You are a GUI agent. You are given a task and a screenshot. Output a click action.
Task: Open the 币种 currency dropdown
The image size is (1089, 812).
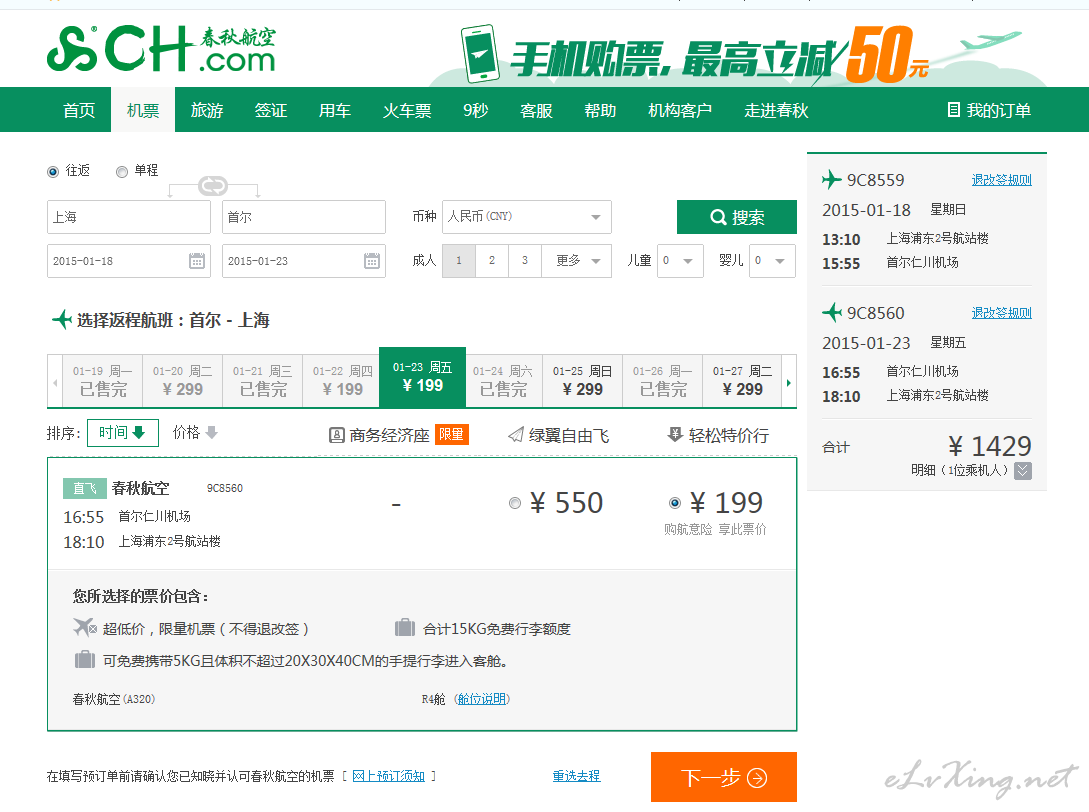tap(526, 217)
